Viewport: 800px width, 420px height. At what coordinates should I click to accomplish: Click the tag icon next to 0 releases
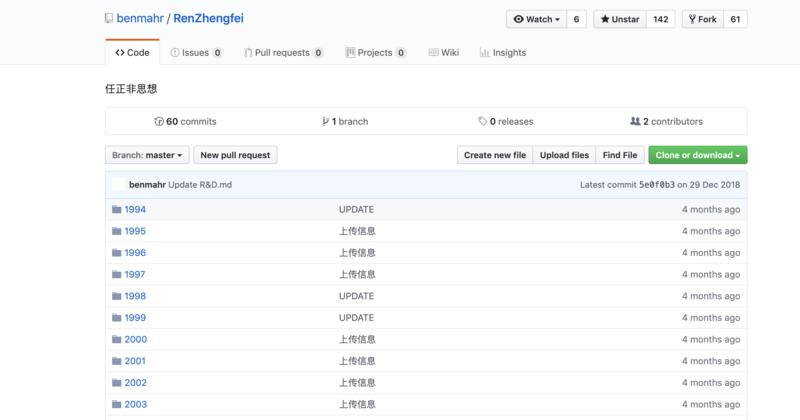click(x=482, y=121)
